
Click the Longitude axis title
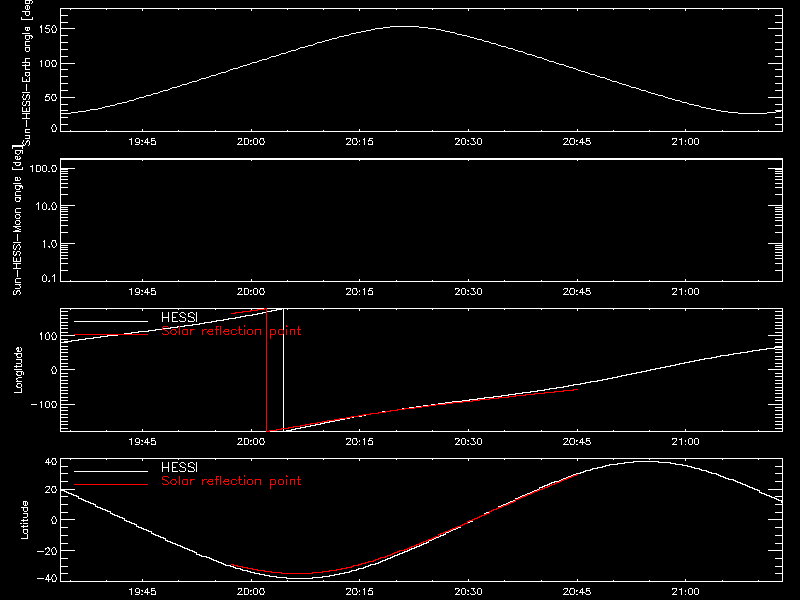[18, 370]
